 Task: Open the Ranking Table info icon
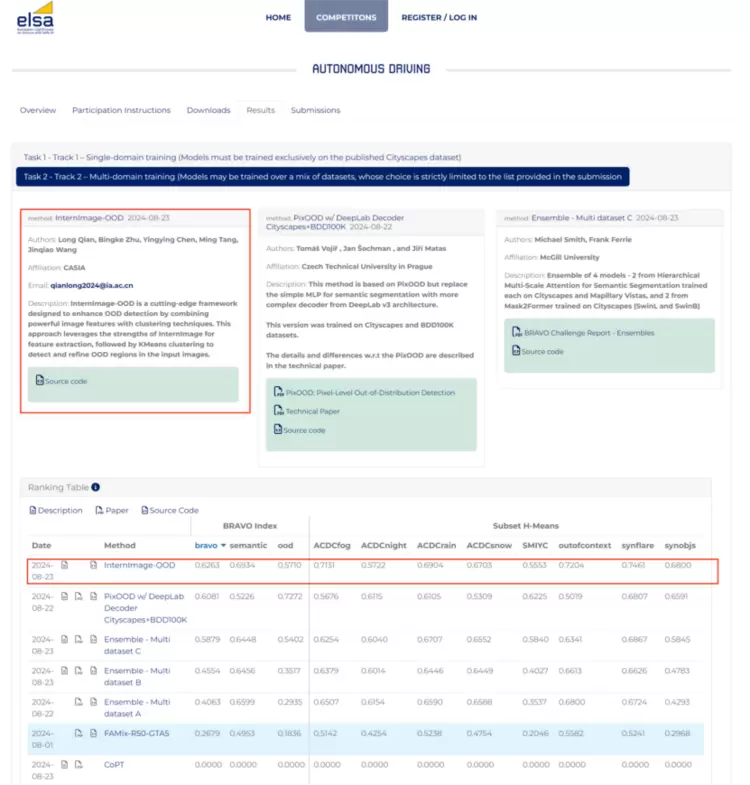[96, 487]
